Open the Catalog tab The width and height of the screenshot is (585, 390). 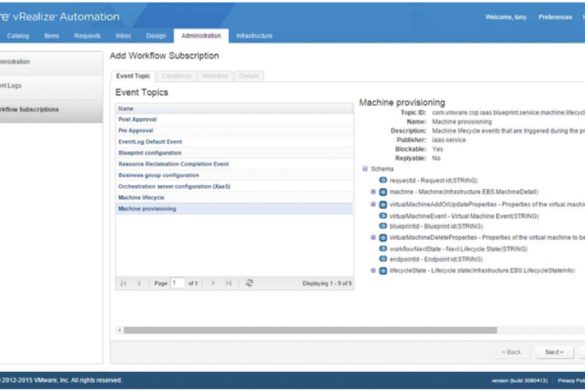[x=18, y=36]
